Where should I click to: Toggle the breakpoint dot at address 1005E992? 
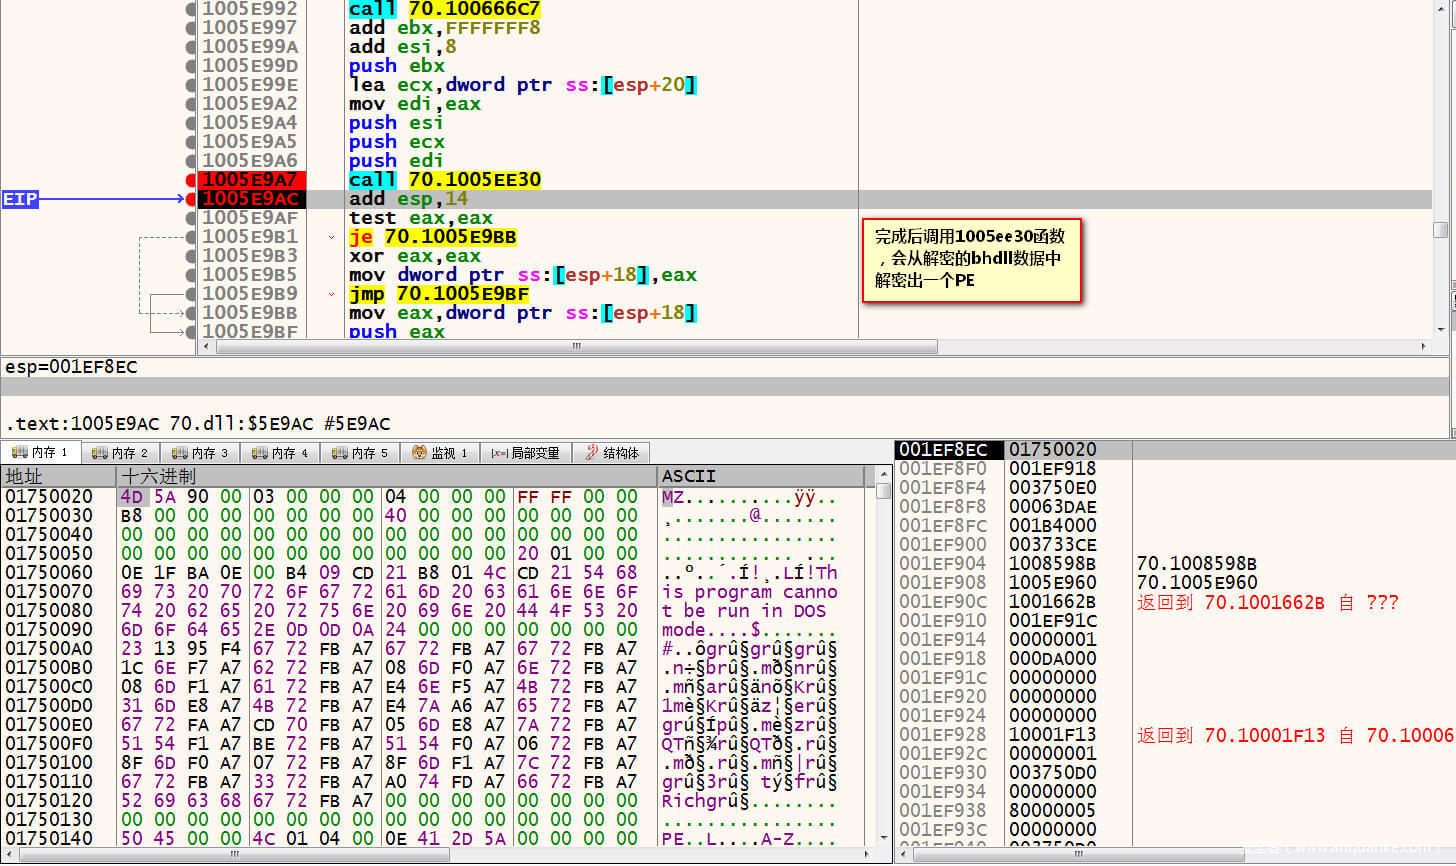coord(191,9)
